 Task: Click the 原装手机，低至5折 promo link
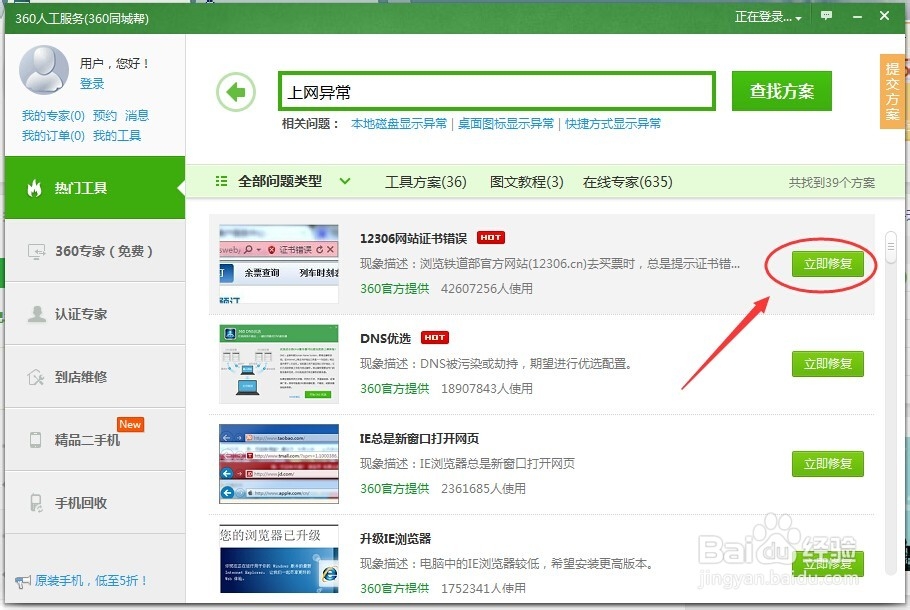(x=91, y=580)
